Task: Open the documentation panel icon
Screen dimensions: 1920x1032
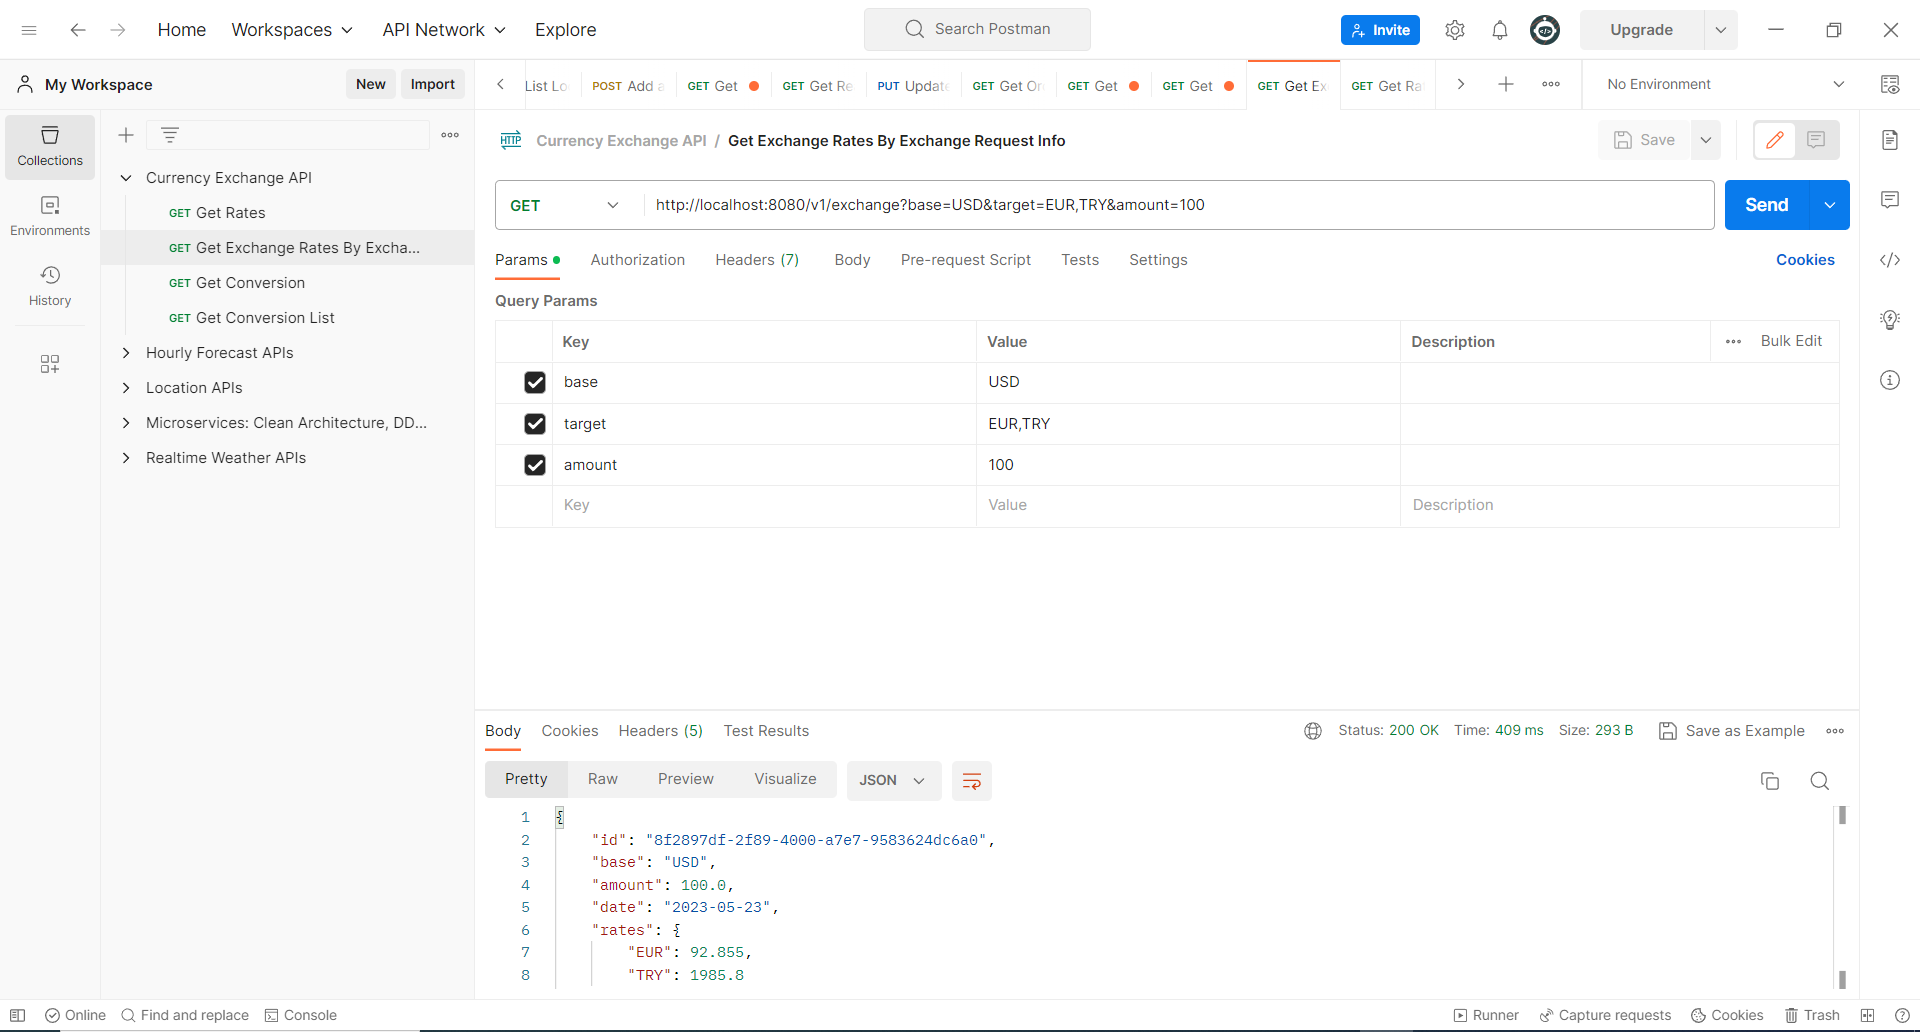Action: (1890, 140)
